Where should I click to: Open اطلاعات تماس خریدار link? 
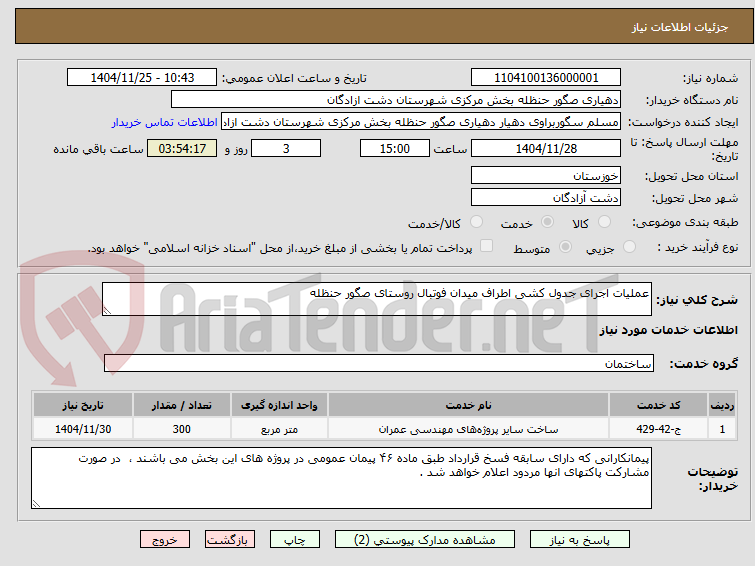pos(165,122)
